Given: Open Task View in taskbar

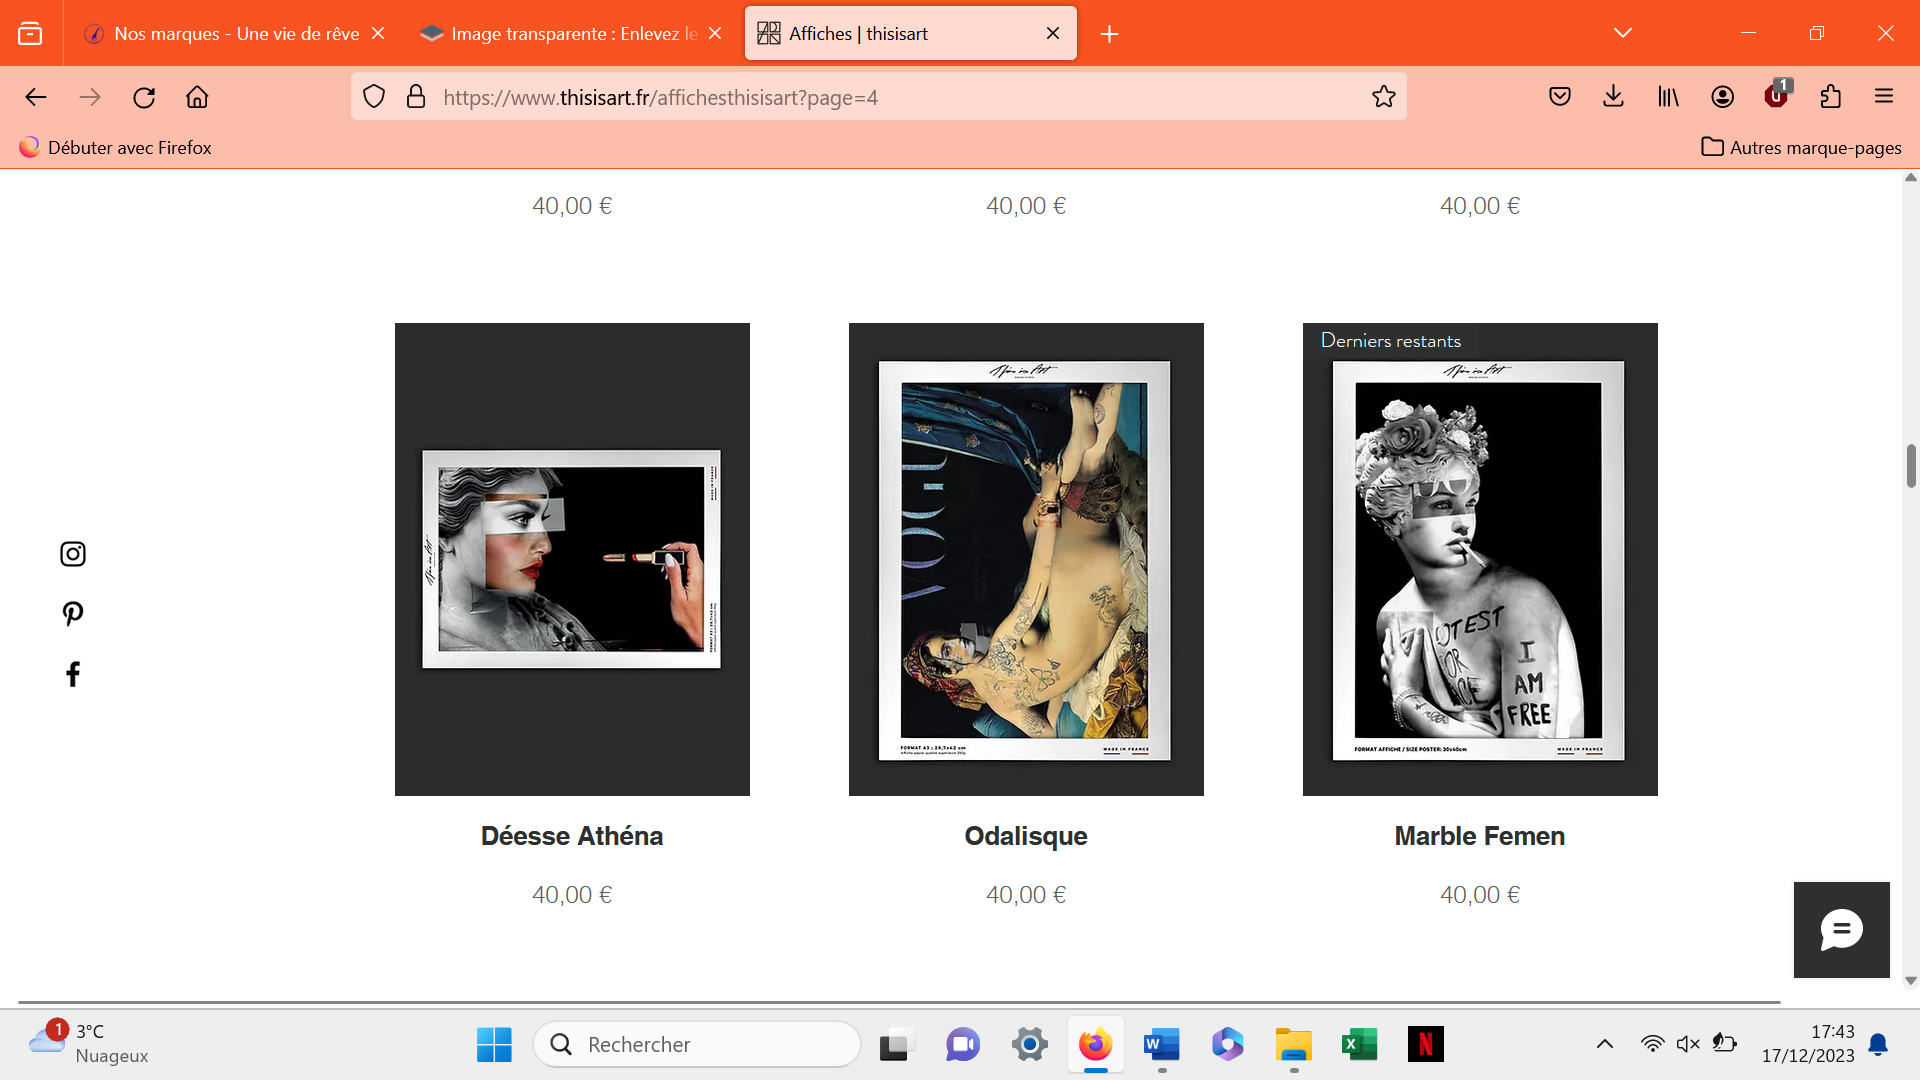Looking at the screenshot, I should (x=897, y=1045).
